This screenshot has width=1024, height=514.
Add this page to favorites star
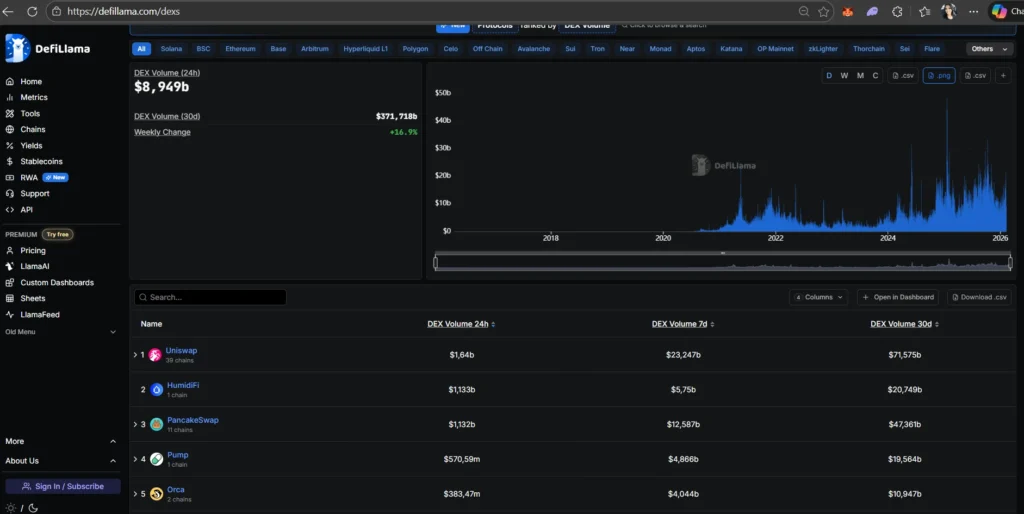pos(824,12)
